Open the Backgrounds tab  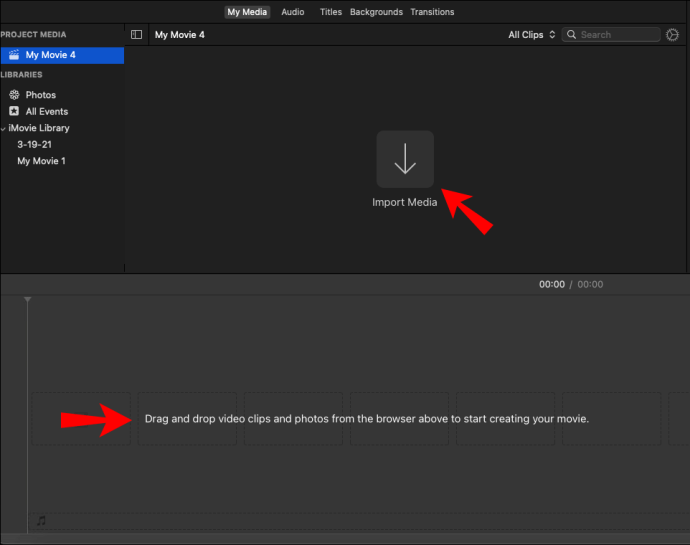pos(376,12)
